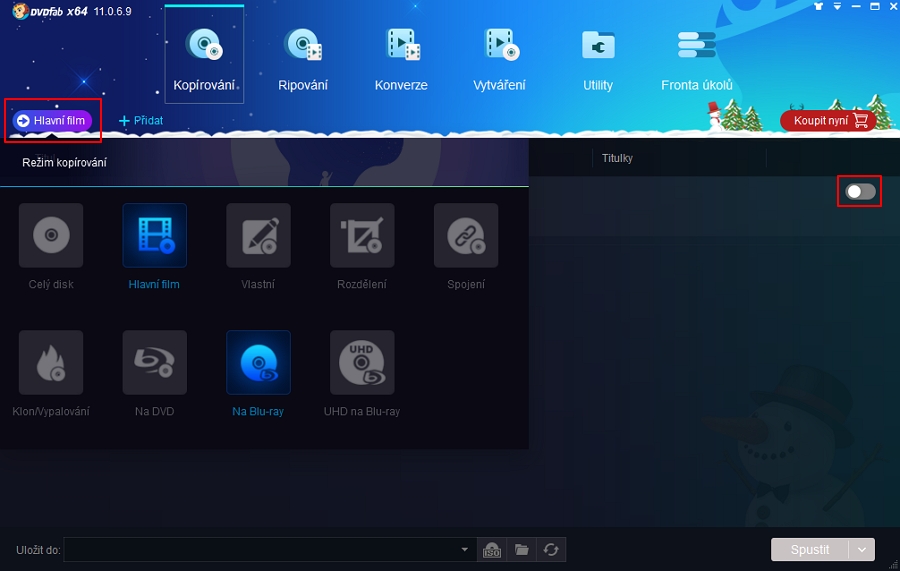Select the Vlastní customize mode icon
The height and width of the screenshot is (571, 900).
pyautogui.click(x=258, y=235)
